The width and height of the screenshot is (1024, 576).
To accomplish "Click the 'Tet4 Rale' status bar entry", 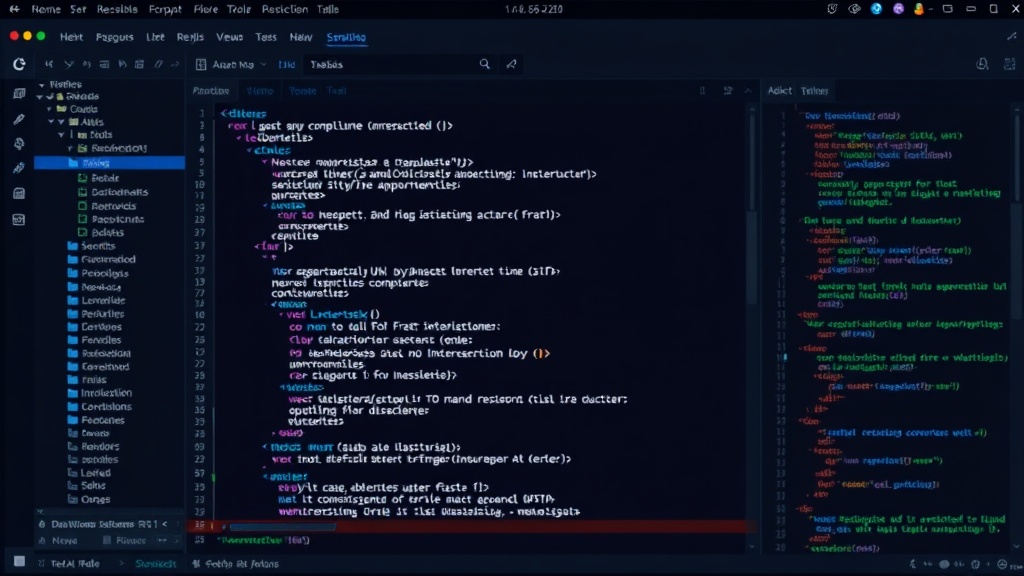I will pyautogui.click(x=75, y=564).
